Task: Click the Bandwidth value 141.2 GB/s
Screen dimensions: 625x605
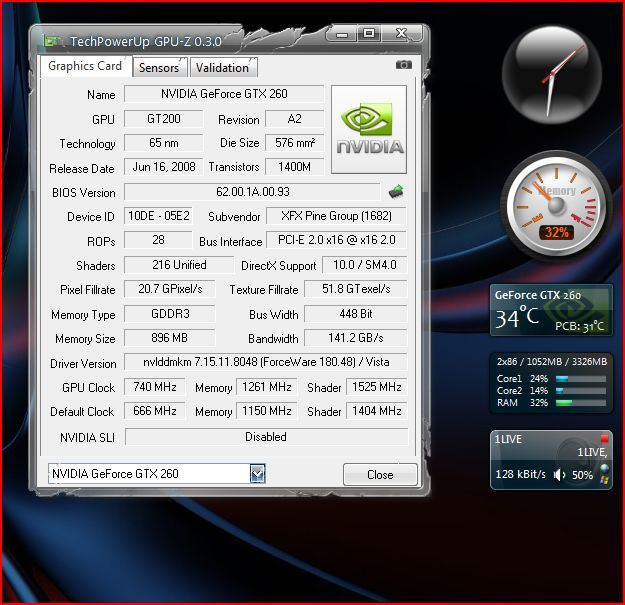Action: 356,338
